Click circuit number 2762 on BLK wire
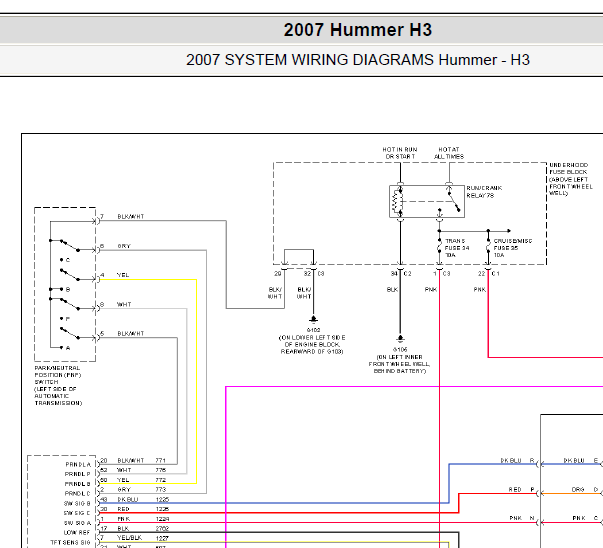This screenshot has height=548, width=603. 162,529
